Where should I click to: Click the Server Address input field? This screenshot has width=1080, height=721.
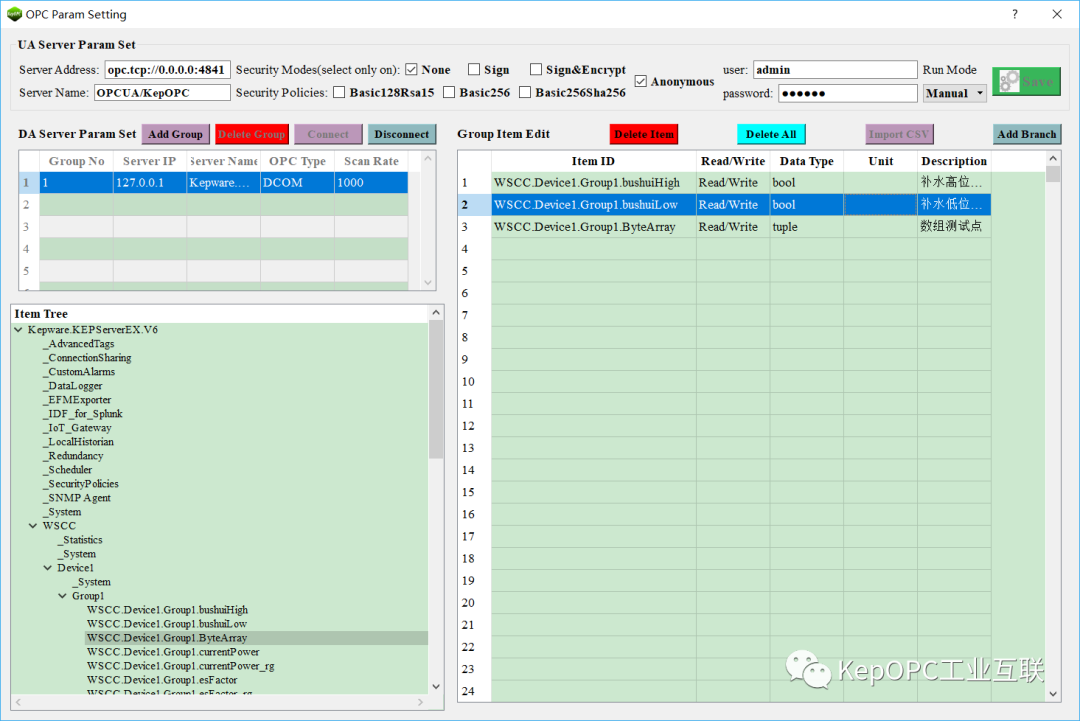tap(167, 70)
